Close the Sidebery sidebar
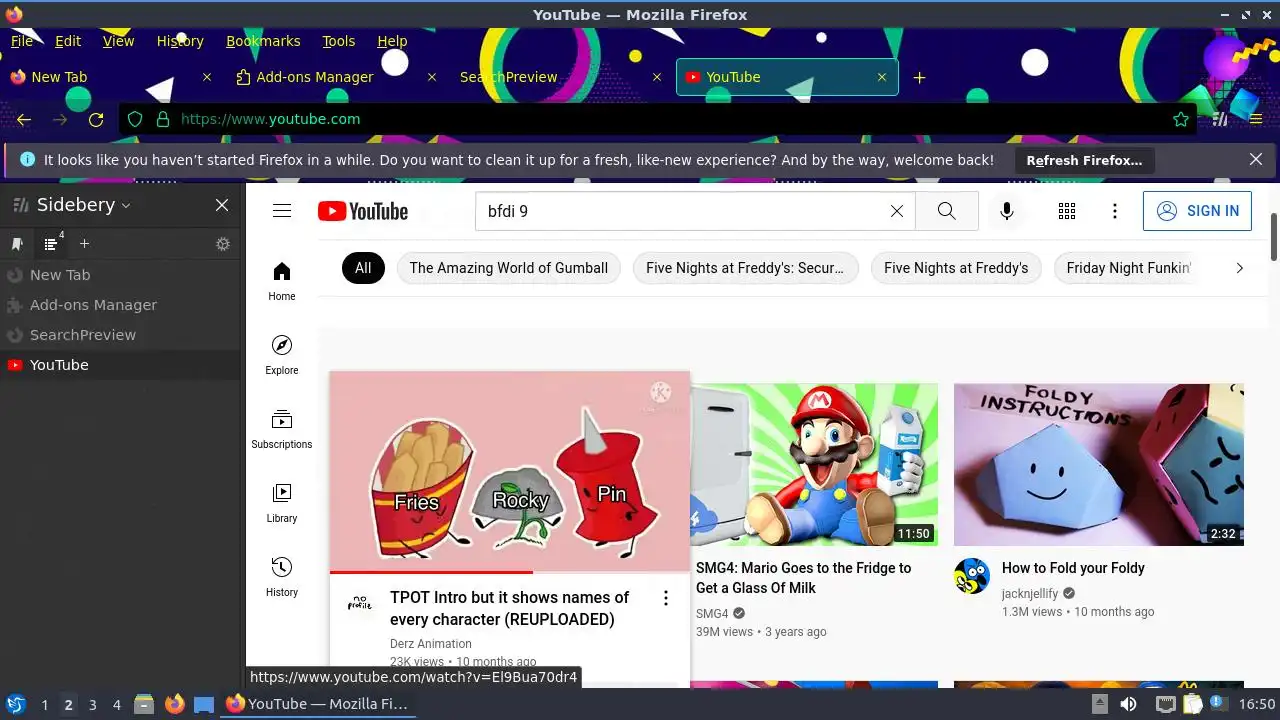The image size is (1280, 720). pyautogui.click(x=222, y=205)
